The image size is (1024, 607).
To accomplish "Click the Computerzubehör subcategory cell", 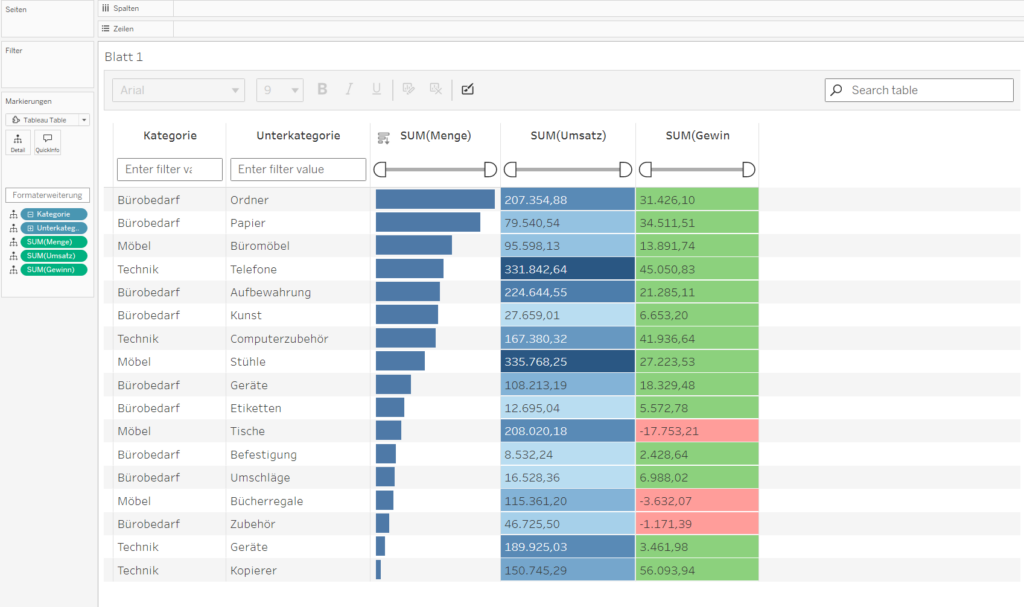I will [x=298, y=338].
